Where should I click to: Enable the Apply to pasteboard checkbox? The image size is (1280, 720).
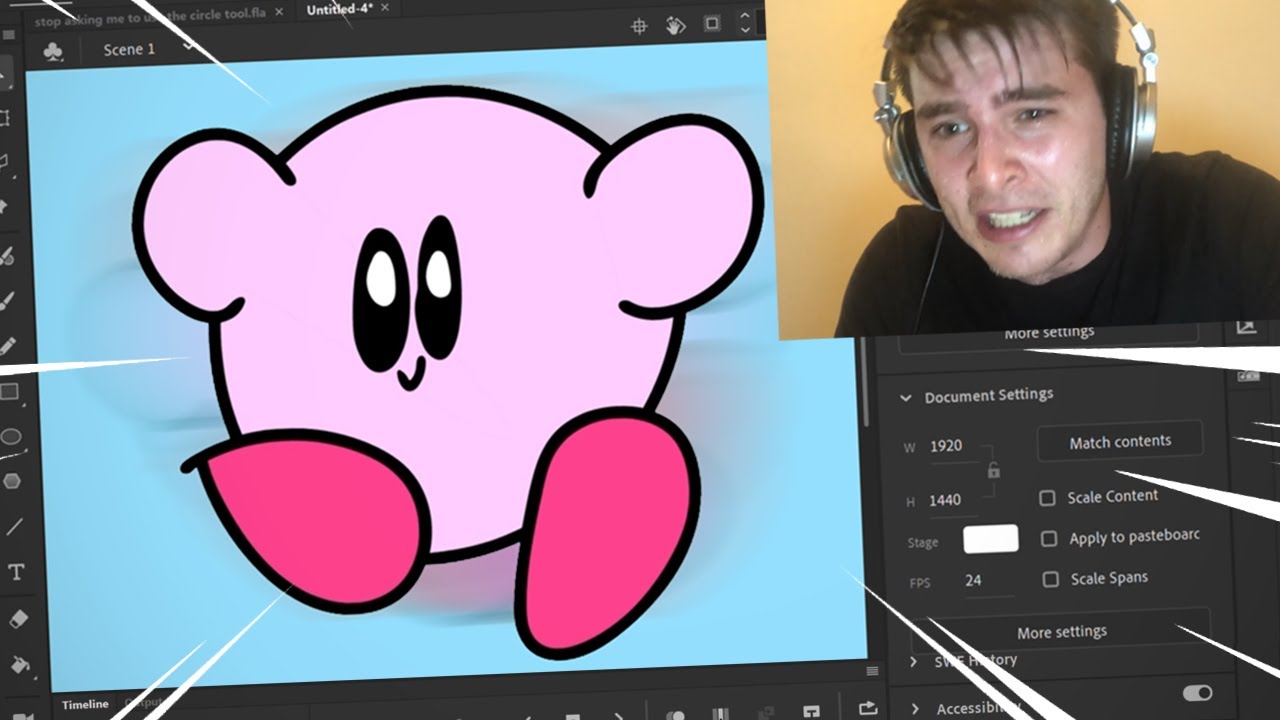click(x=1048, y=539)
